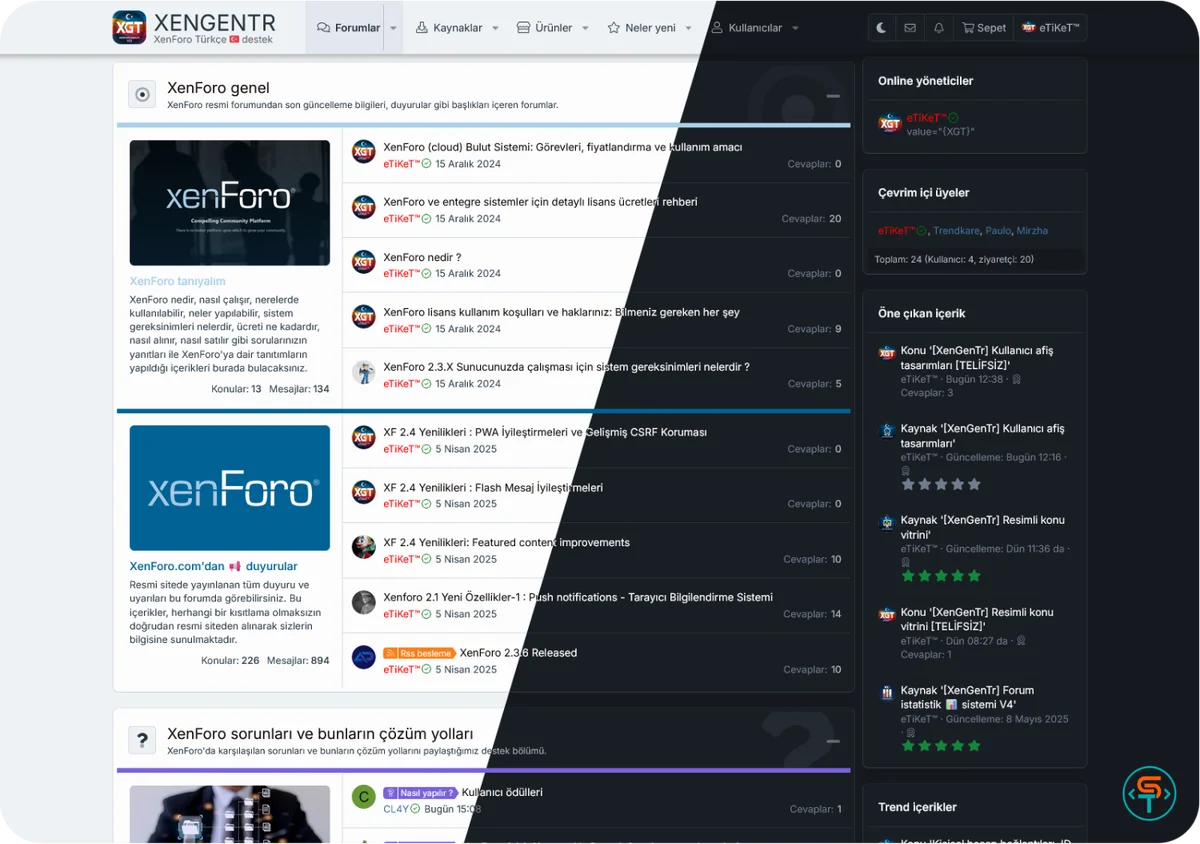The height and width of the screenshot is (844, 1200).
Task: Open Konu '[XenGenTr] Kullanıcı afiş tasarımları [TELİFSİZ]'
Action: (976, 358)
